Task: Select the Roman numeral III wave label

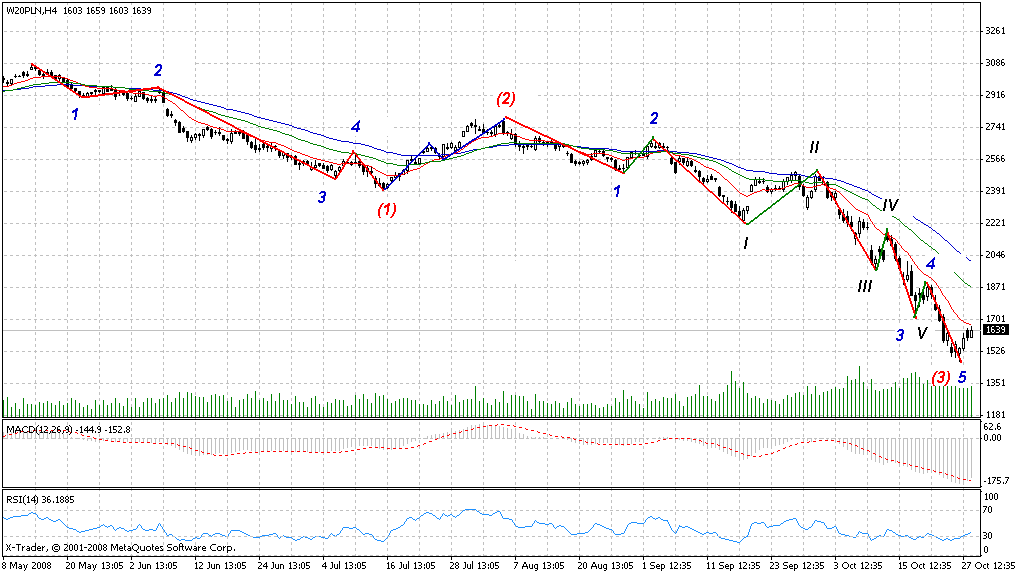Action: click(x=865, y=286)
